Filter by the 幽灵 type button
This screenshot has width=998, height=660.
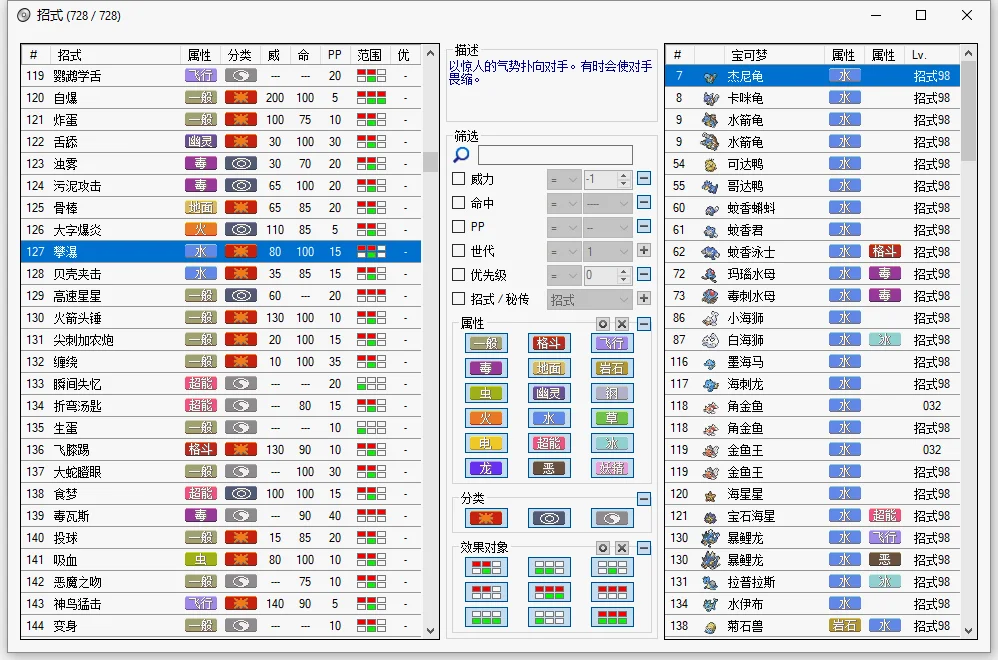click(x=549, y=393)
